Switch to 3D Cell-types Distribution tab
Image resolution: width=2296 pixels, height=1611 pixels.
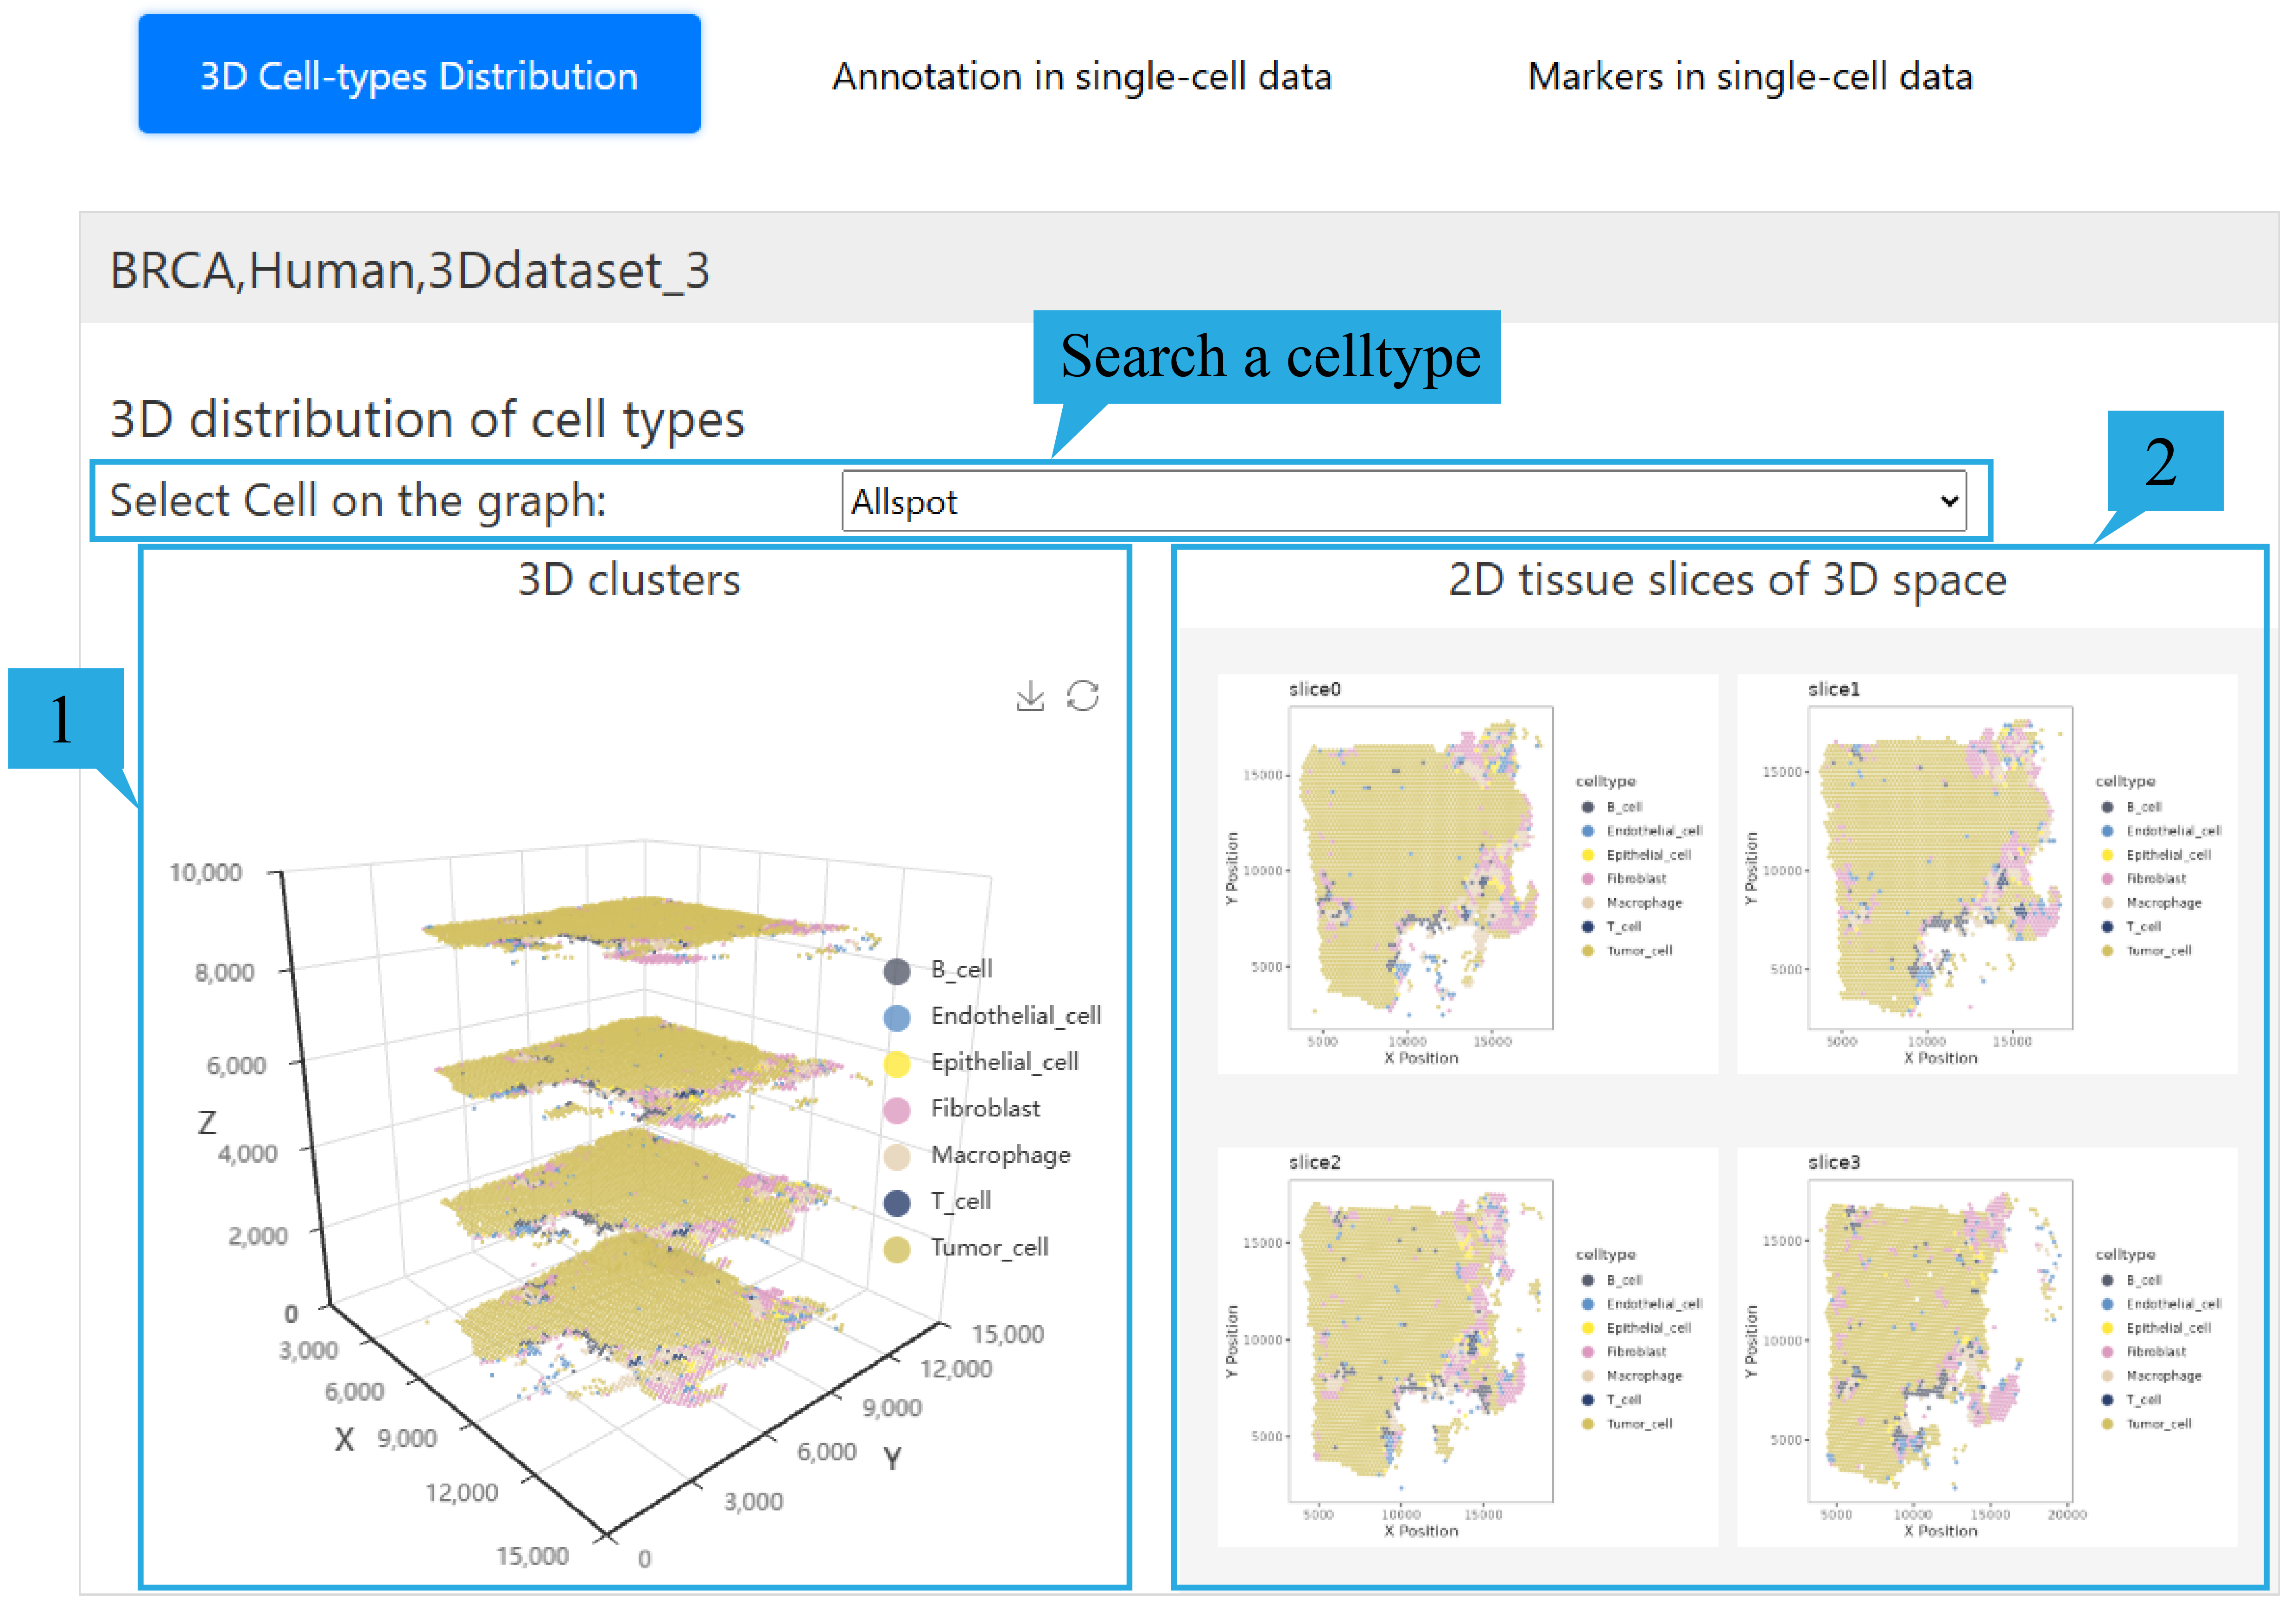[419, 75]
